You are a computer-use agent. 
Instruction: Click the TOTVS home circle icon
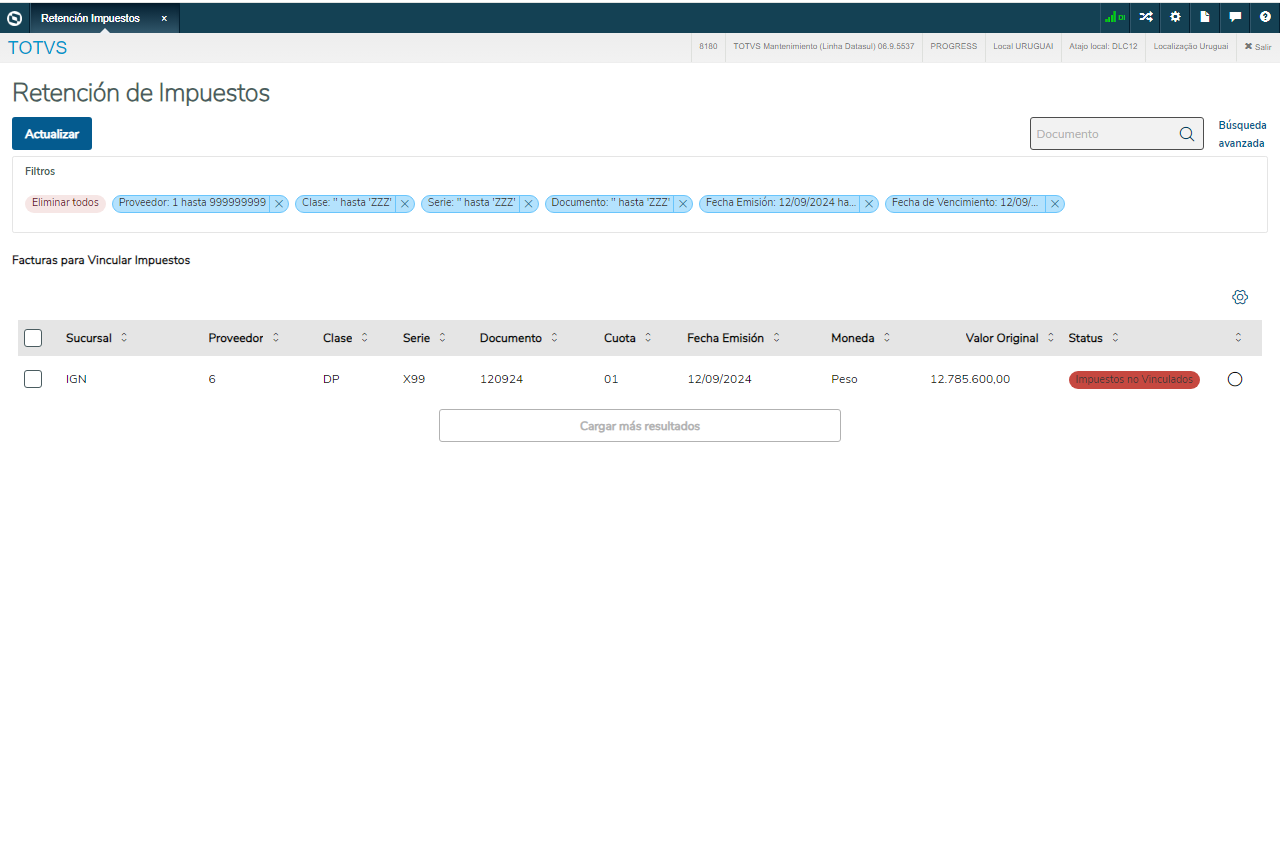coord(14,18)
